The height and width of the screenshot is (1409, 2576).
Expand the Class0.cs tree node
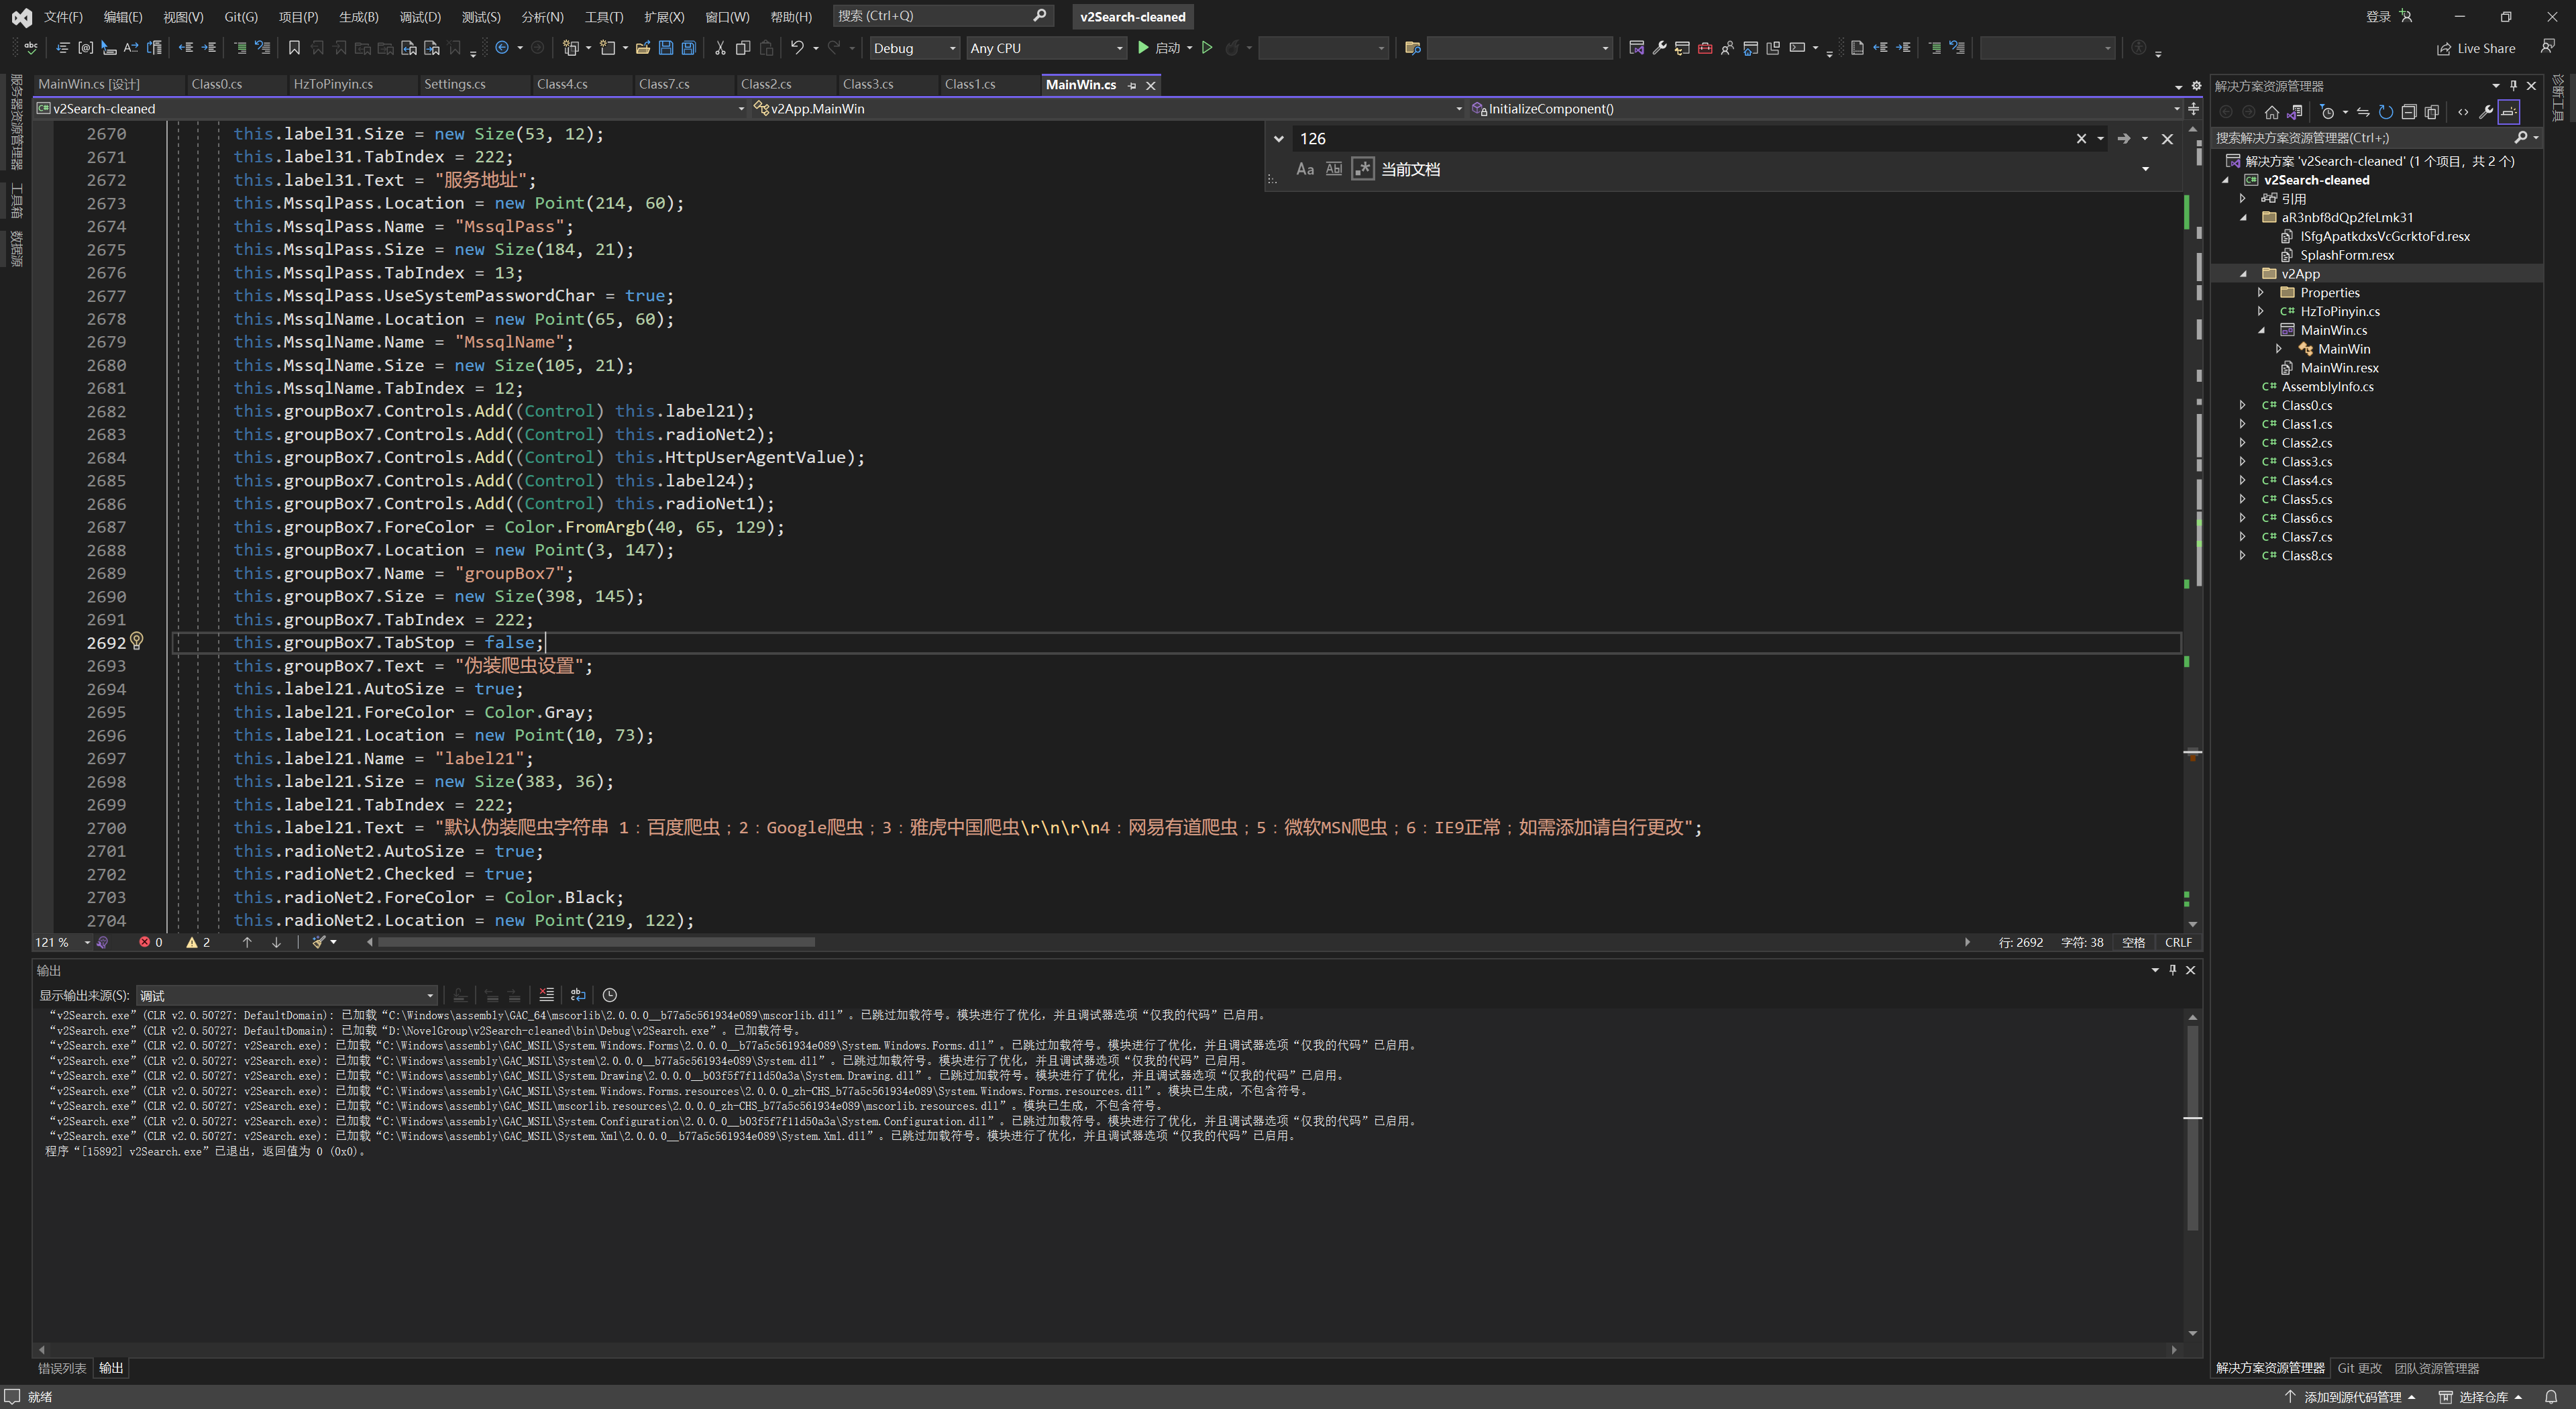2243,405
